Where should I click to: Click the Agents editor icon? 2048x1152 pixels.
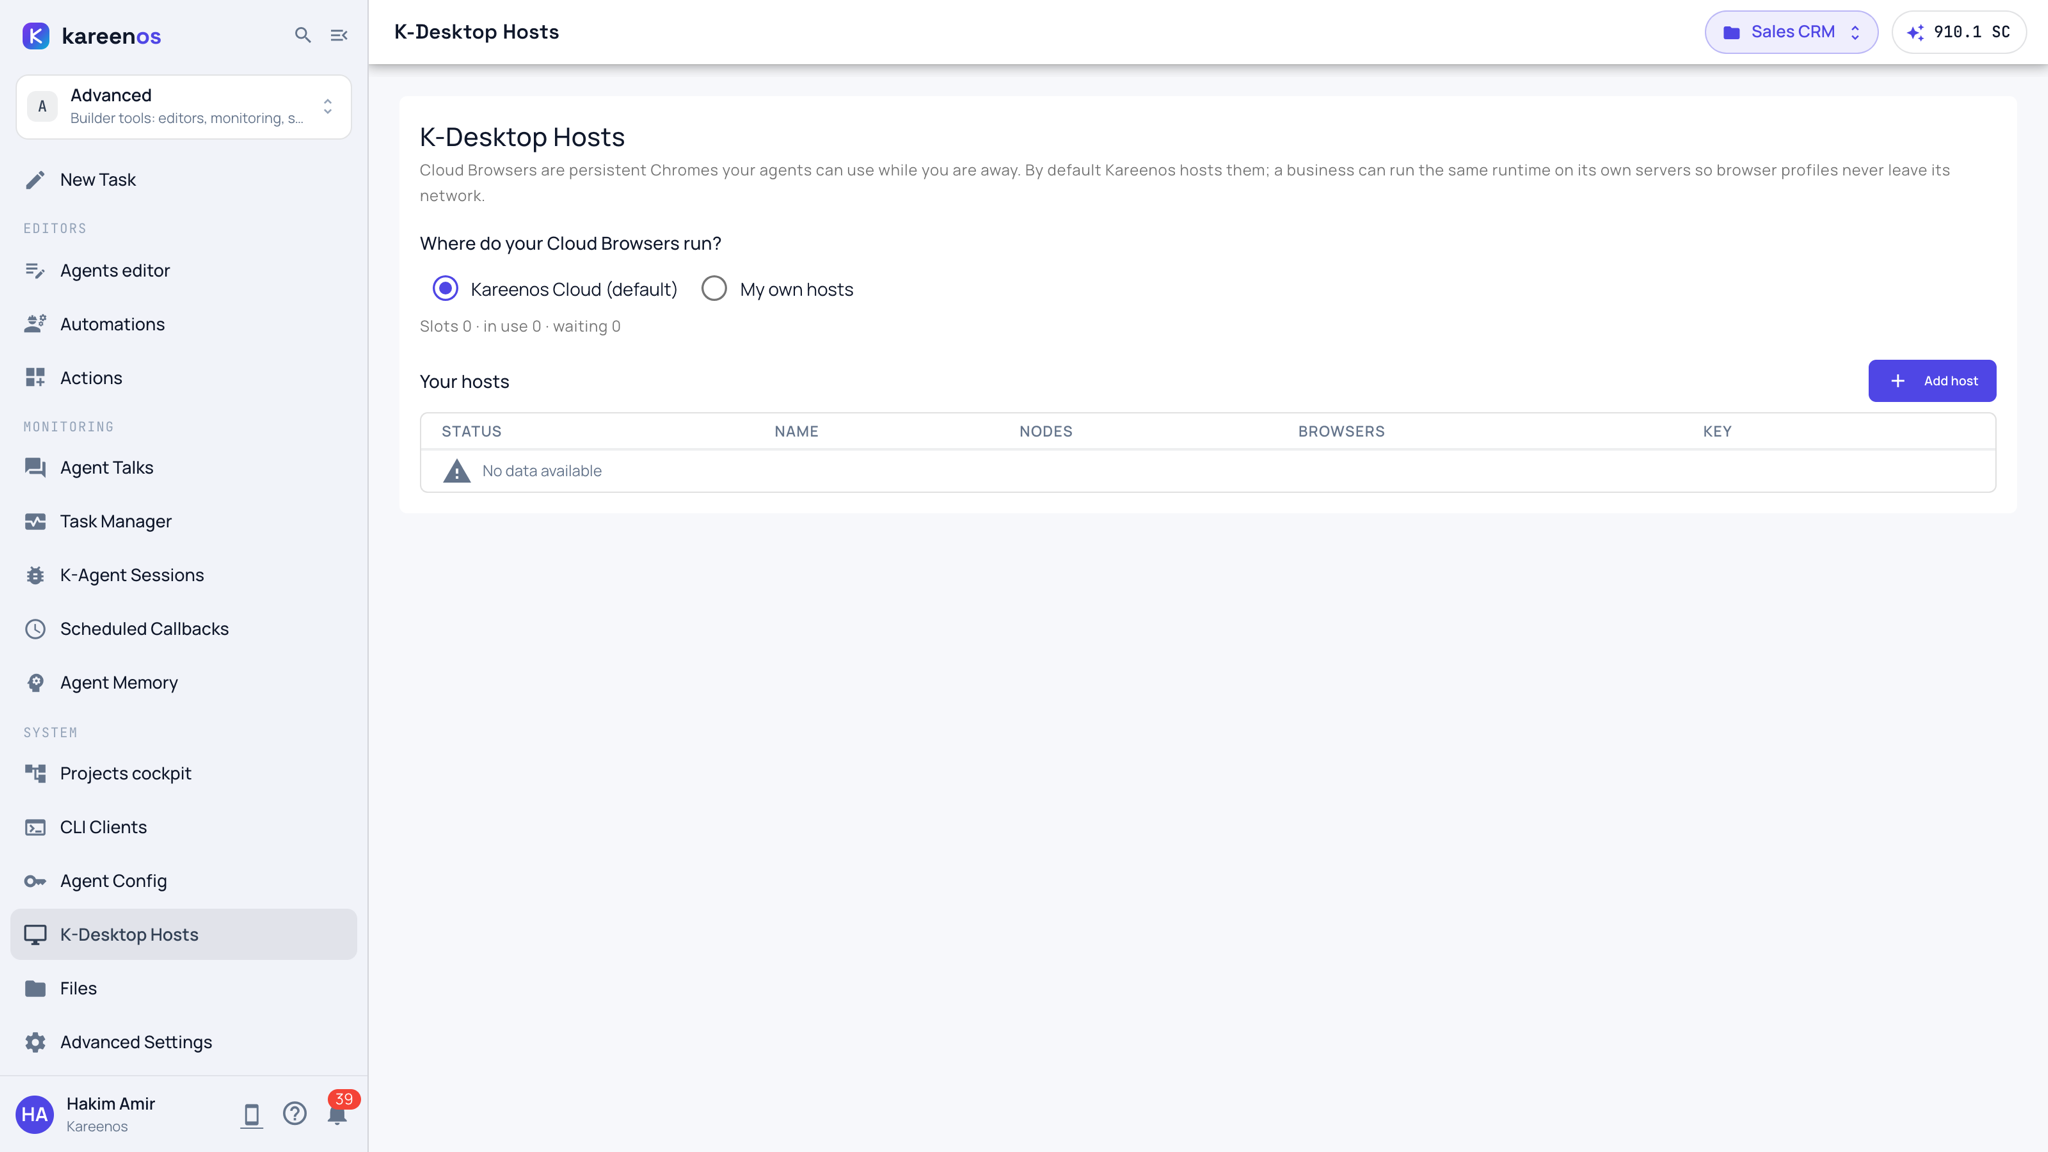coord(35,271)
